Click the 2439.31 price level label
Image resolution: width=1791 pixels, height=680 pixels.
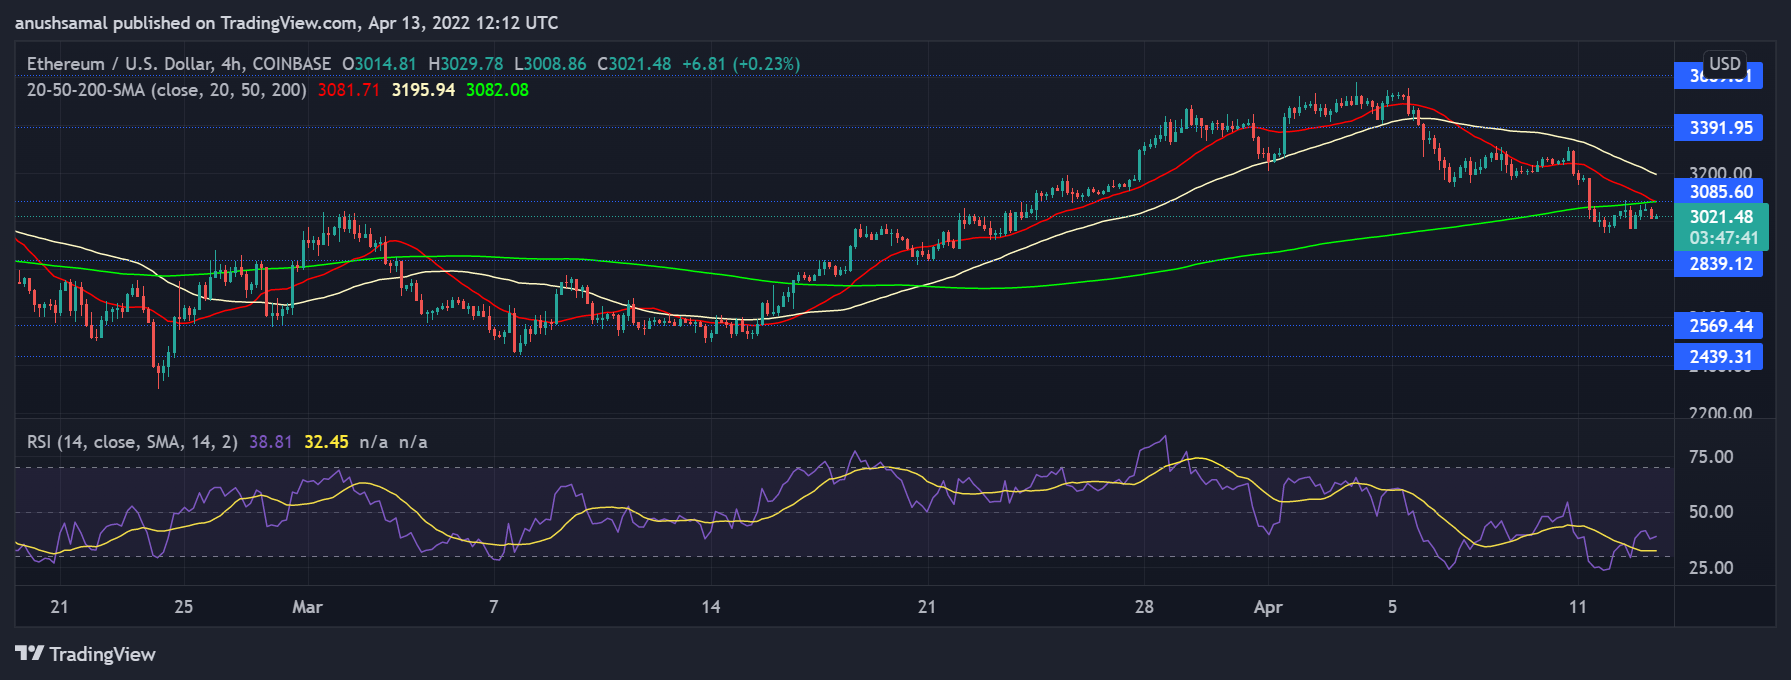coord(1720,357)
